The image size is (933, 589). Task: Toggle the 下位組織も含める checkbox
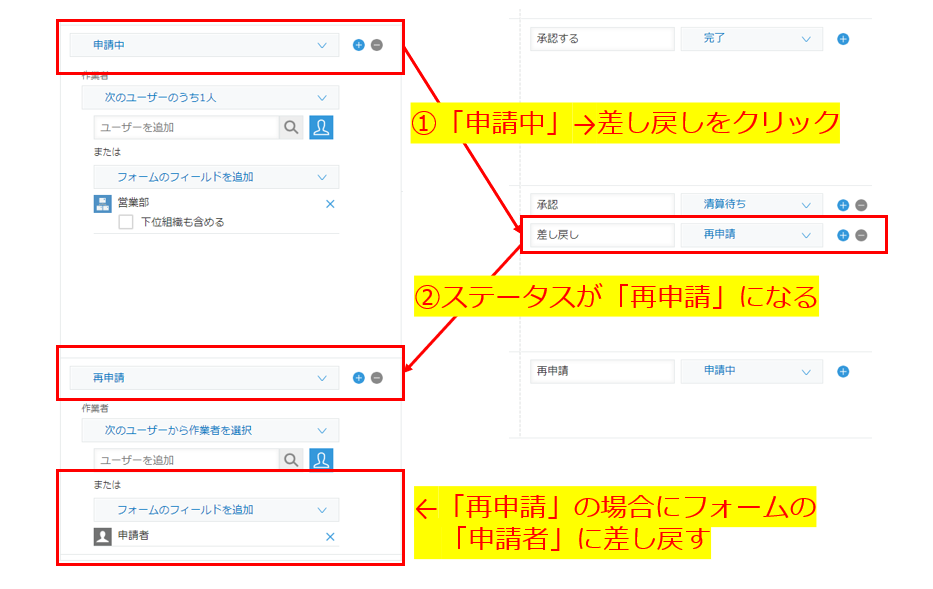click(x=126, y=222)
